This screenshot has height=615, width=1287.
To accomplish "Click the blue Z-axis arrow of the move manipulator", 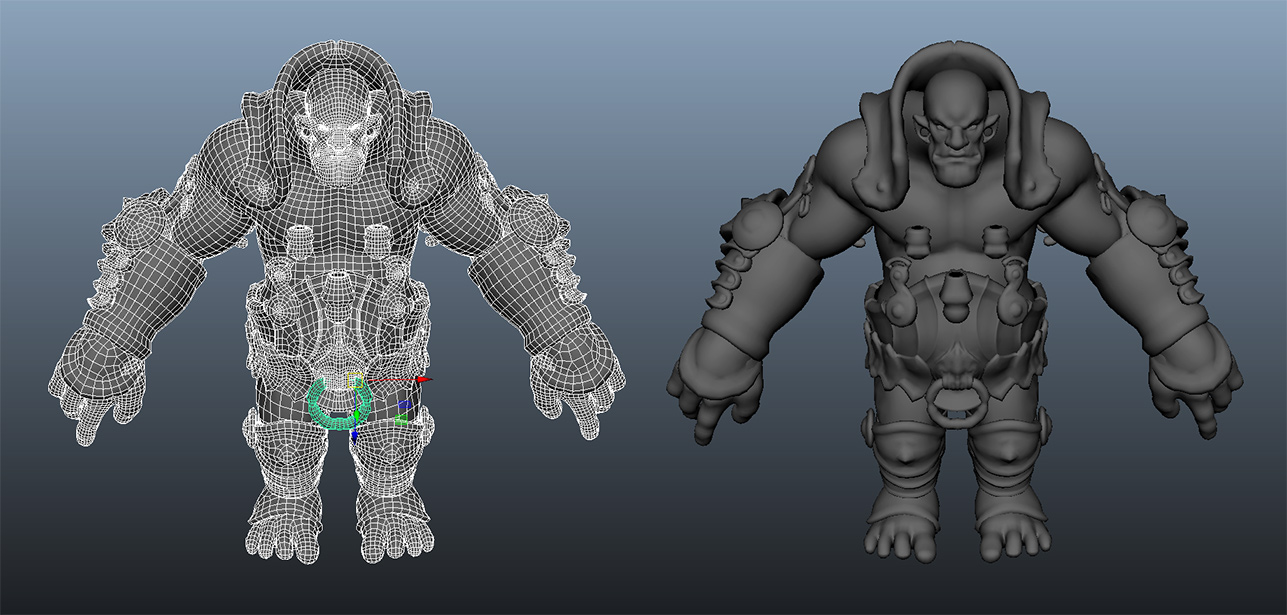I will coord(355,435).
